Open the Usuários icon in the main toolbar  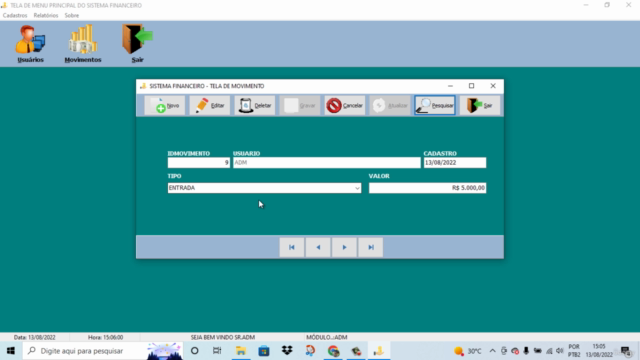coord(31,44)
